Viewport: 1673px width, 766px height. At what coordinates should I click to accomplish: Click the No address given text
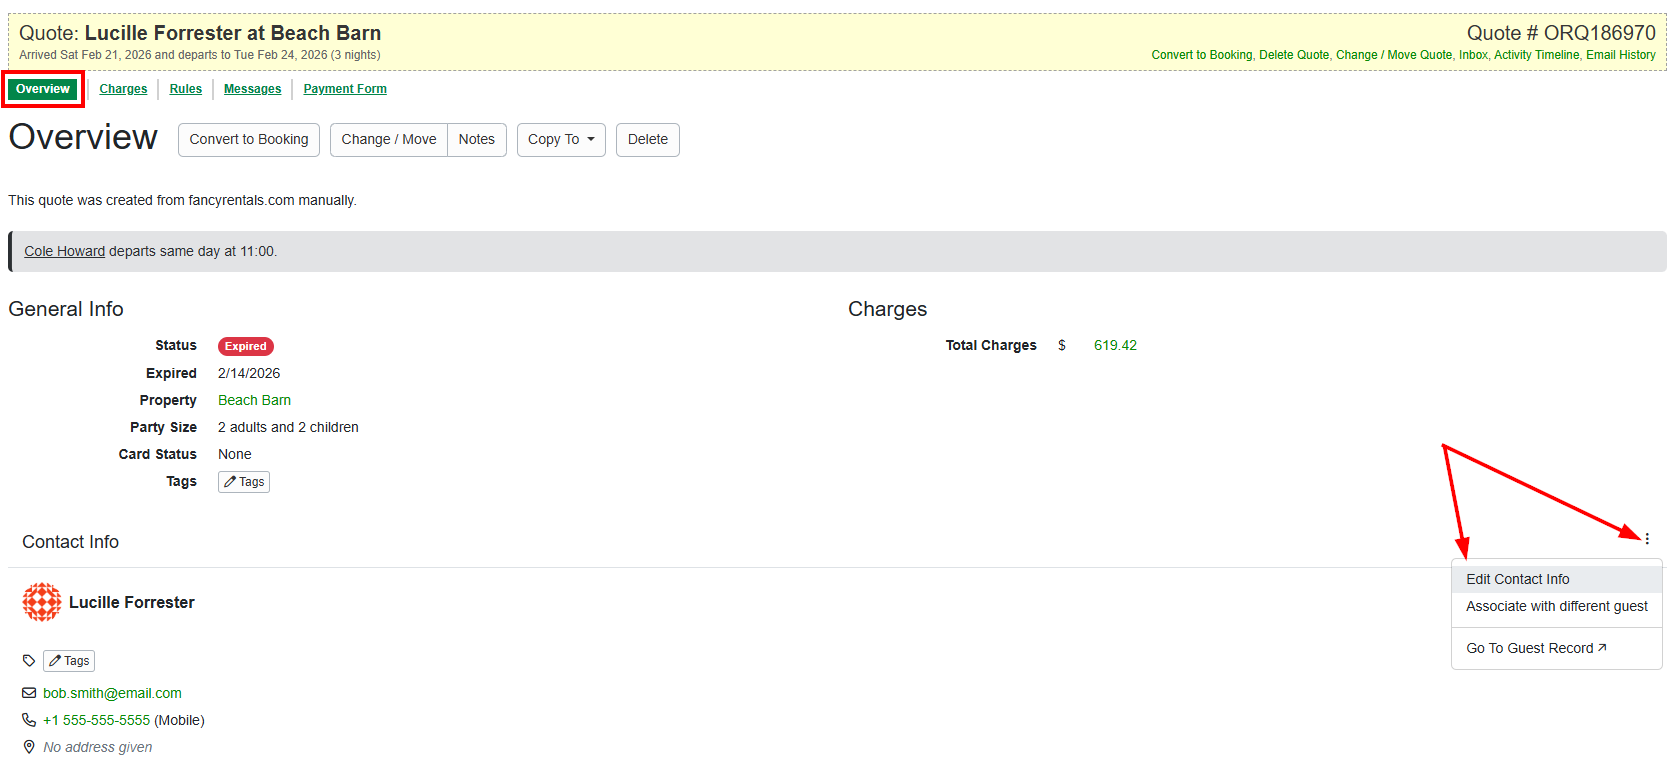(98, 747)
